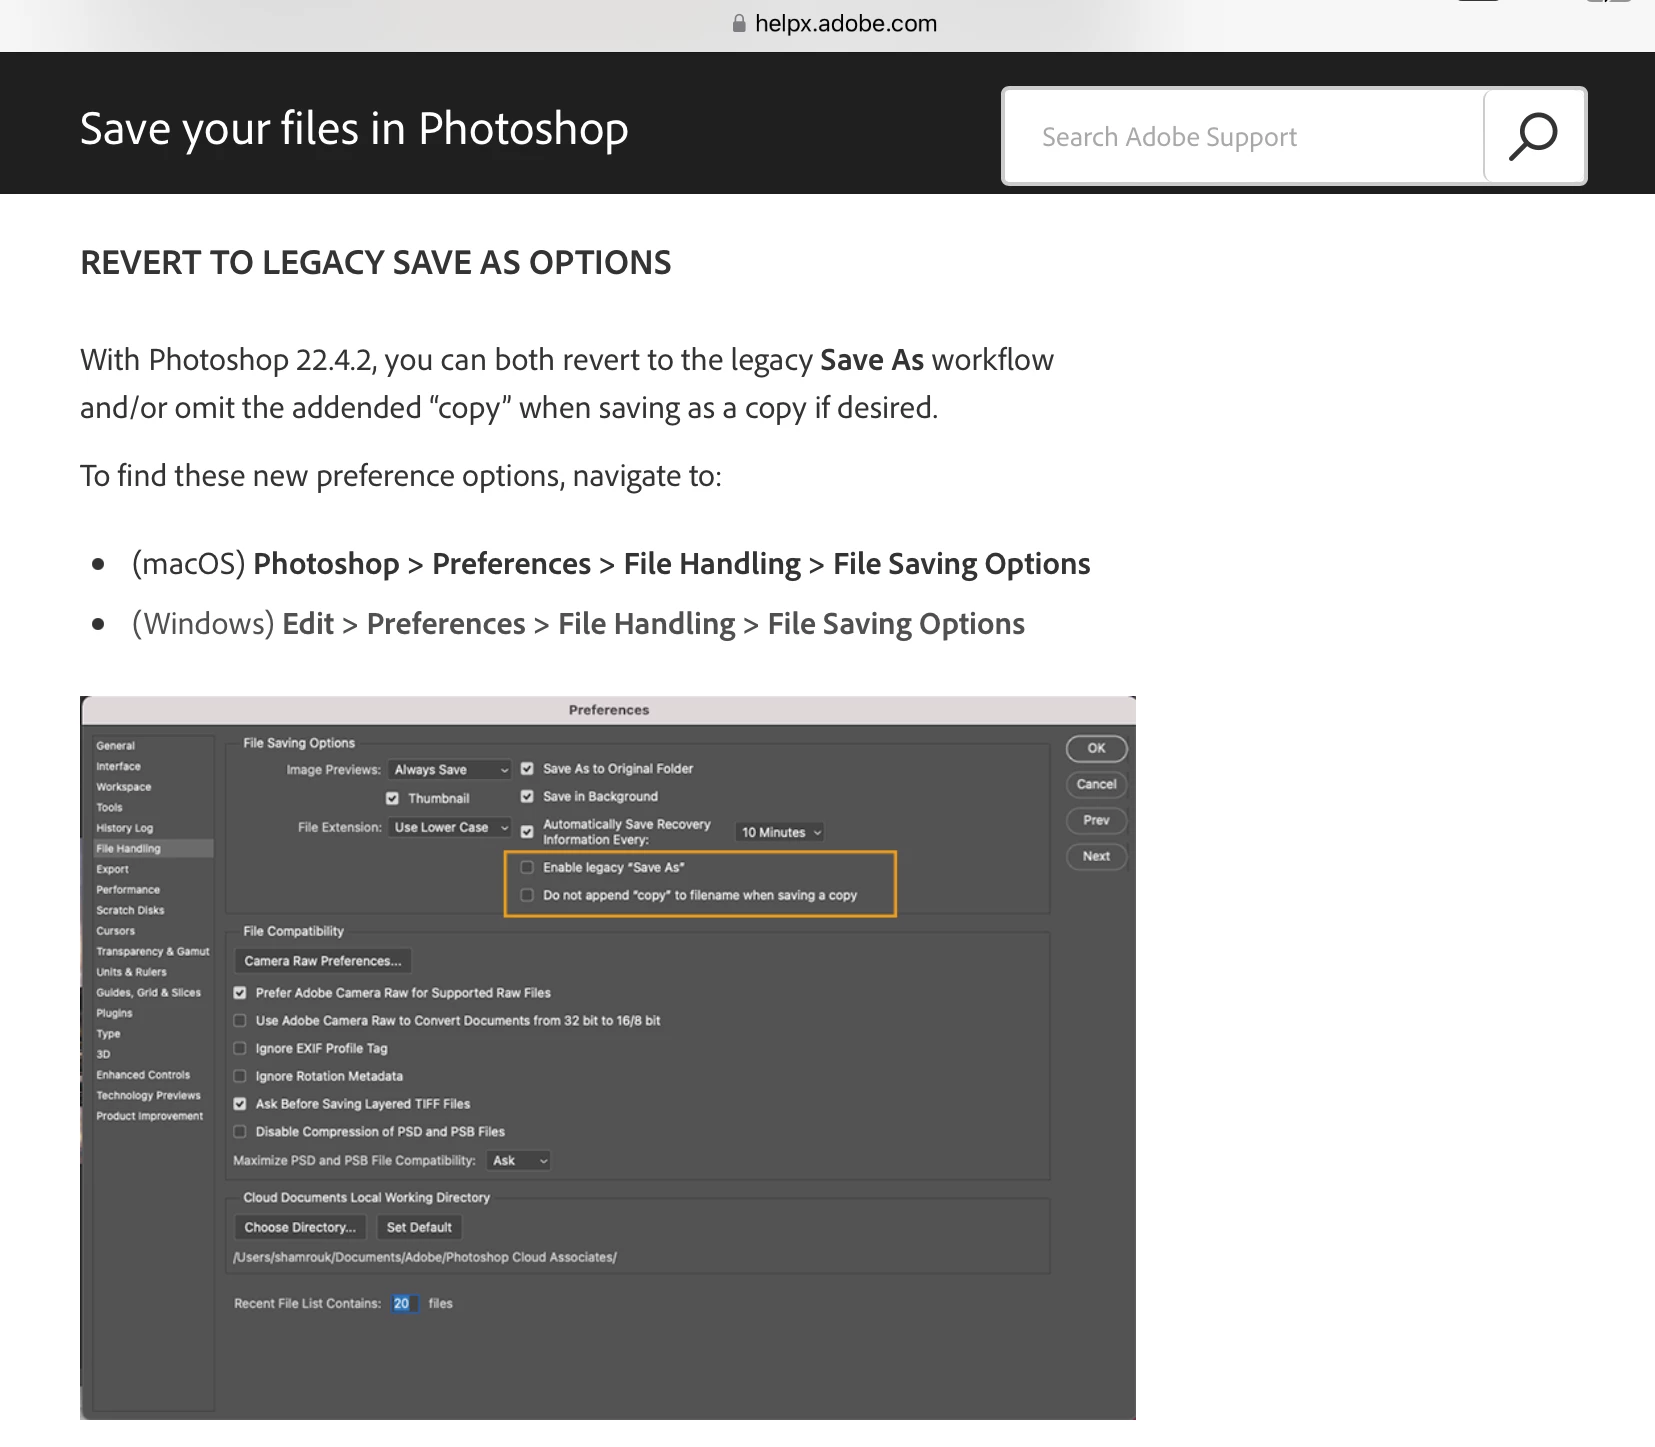Select Guides, Grid & Slices in sidebar
This screenshot has height=1447, width=1655.
coord(149,993)
